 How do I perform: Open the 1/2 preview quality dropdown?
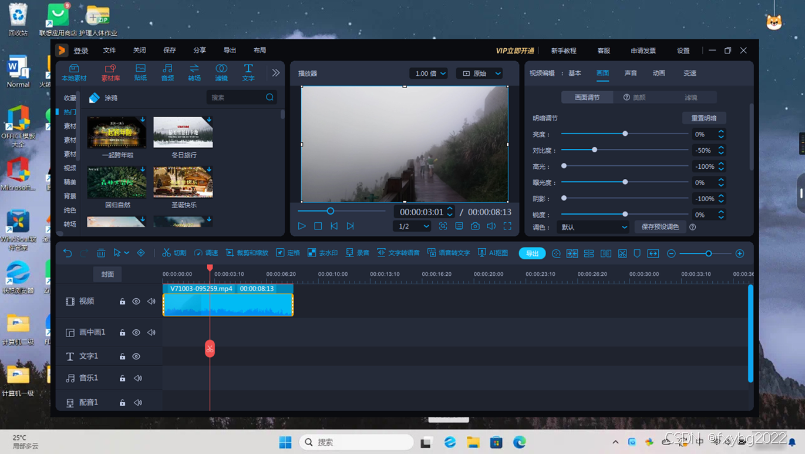[x=413, y=226]
